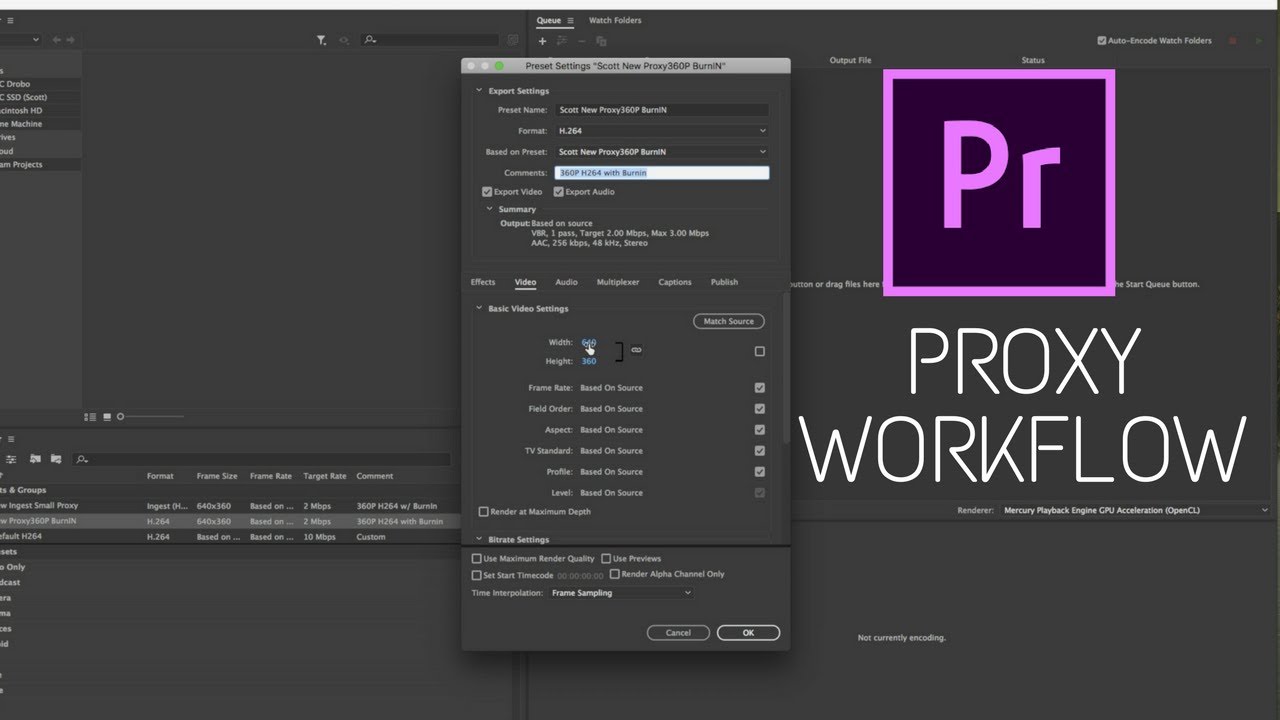
Task: Enable Auto-Encode Watch Folders checkbox
Action: click(1102, 41)
